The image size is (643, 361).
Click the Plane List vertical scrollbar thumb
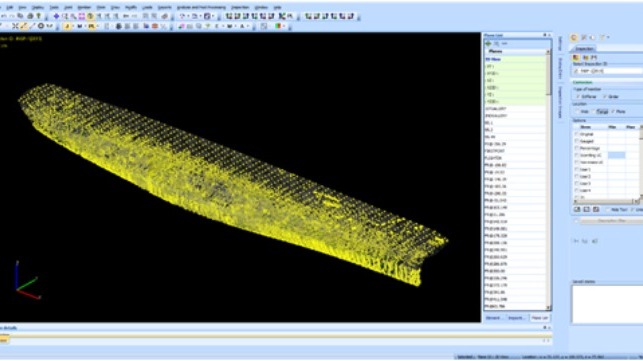pyautogui.click(x=549, y=75)
